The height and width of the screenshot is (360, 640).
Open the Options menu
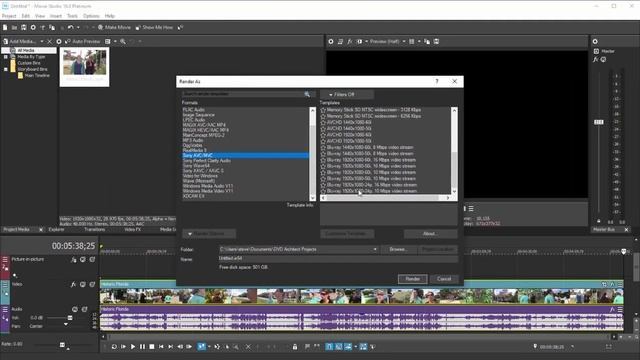pos(91,16)
